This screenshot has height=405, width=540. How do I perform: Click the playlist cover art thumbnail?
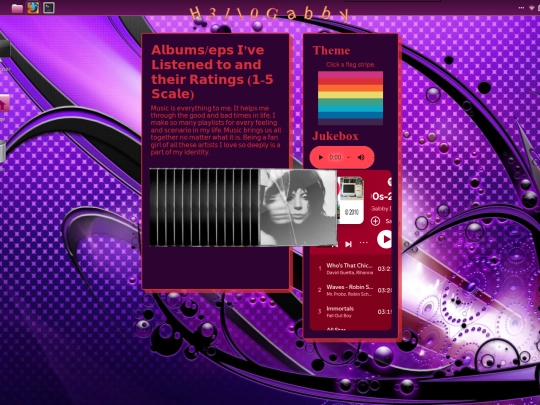[351, 200]
